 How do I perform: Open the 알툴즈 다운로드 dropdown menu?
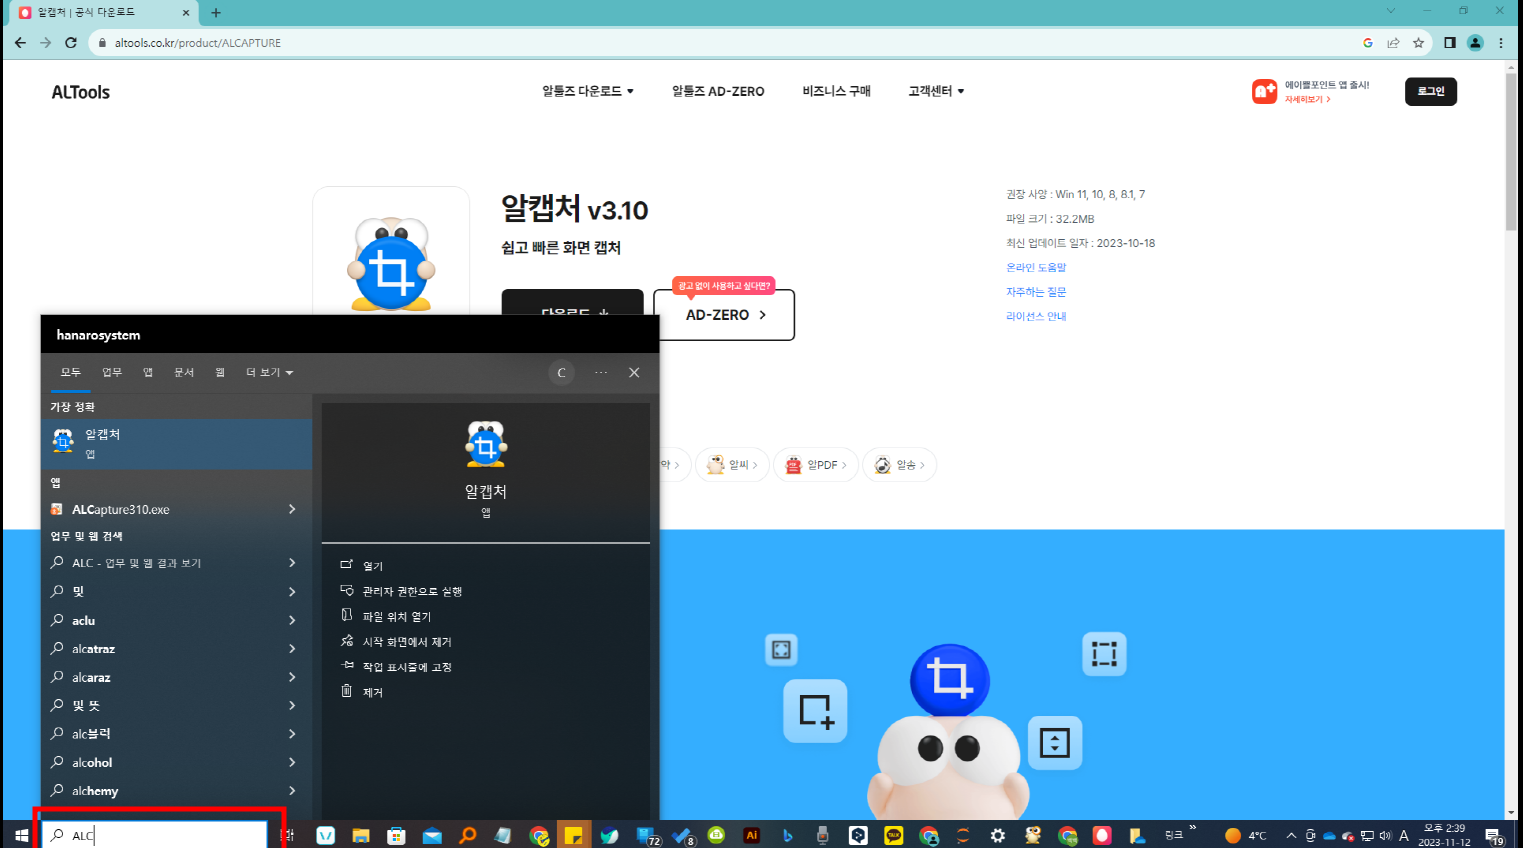588,91
